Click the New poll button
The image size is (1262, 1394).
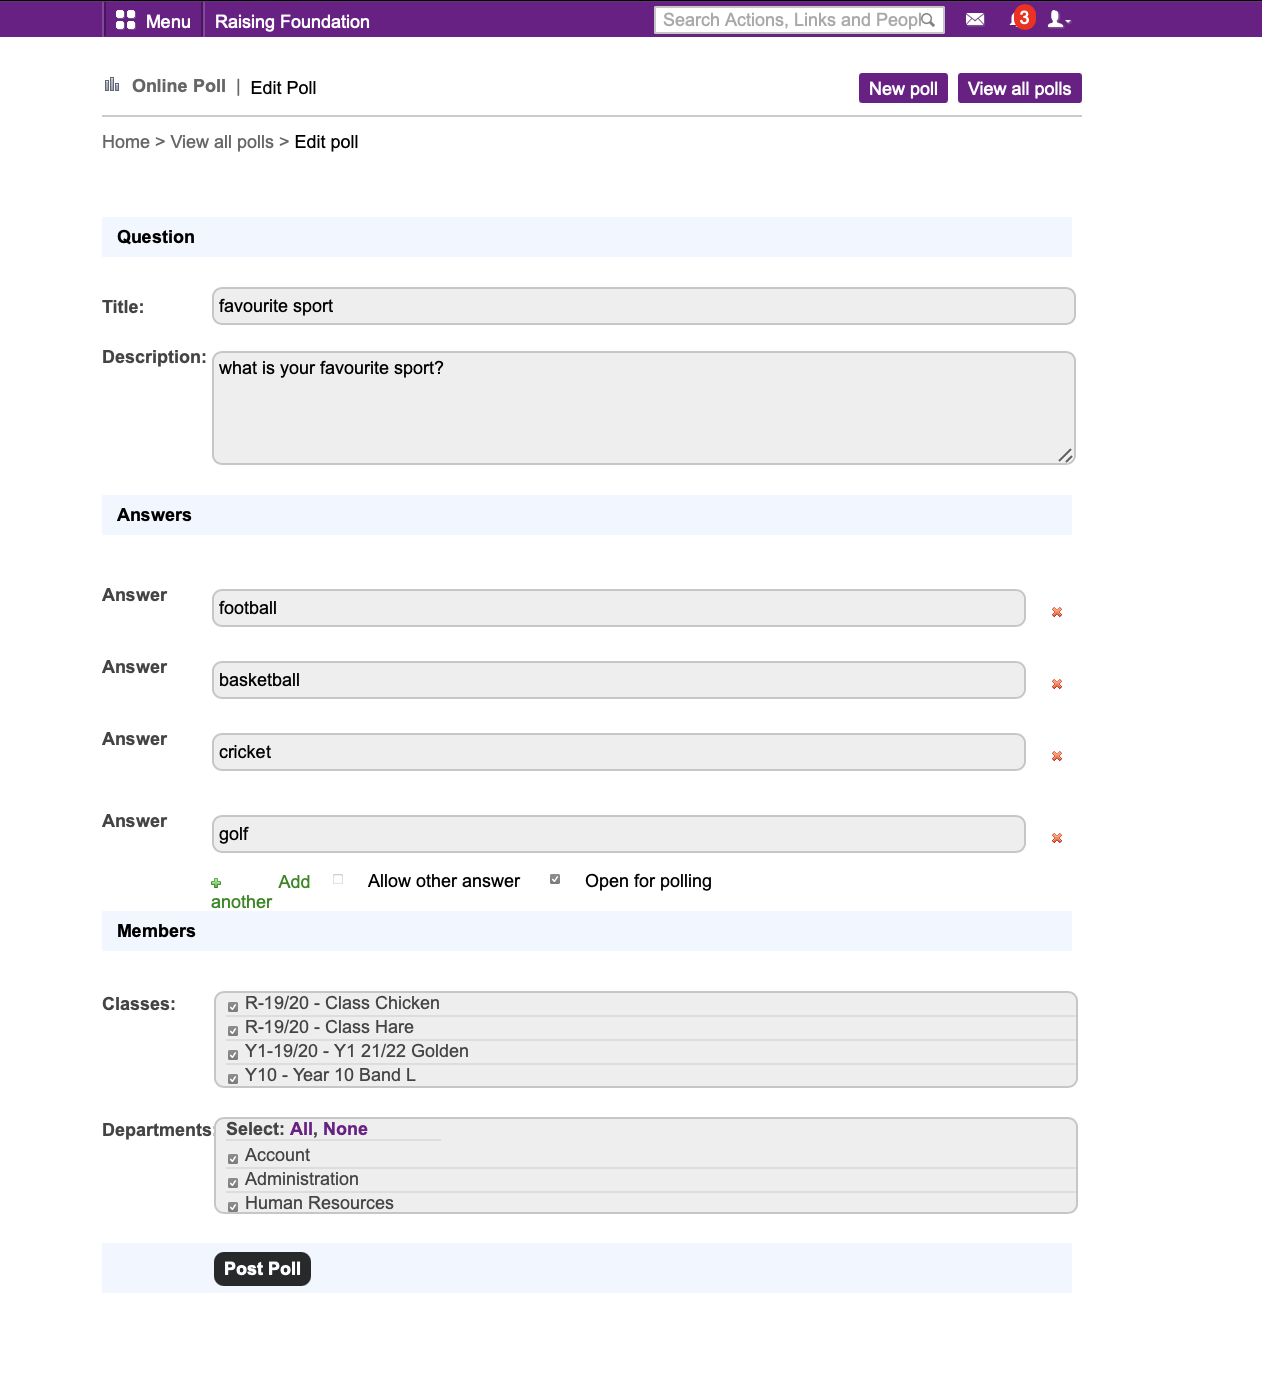tap(903, 88)
